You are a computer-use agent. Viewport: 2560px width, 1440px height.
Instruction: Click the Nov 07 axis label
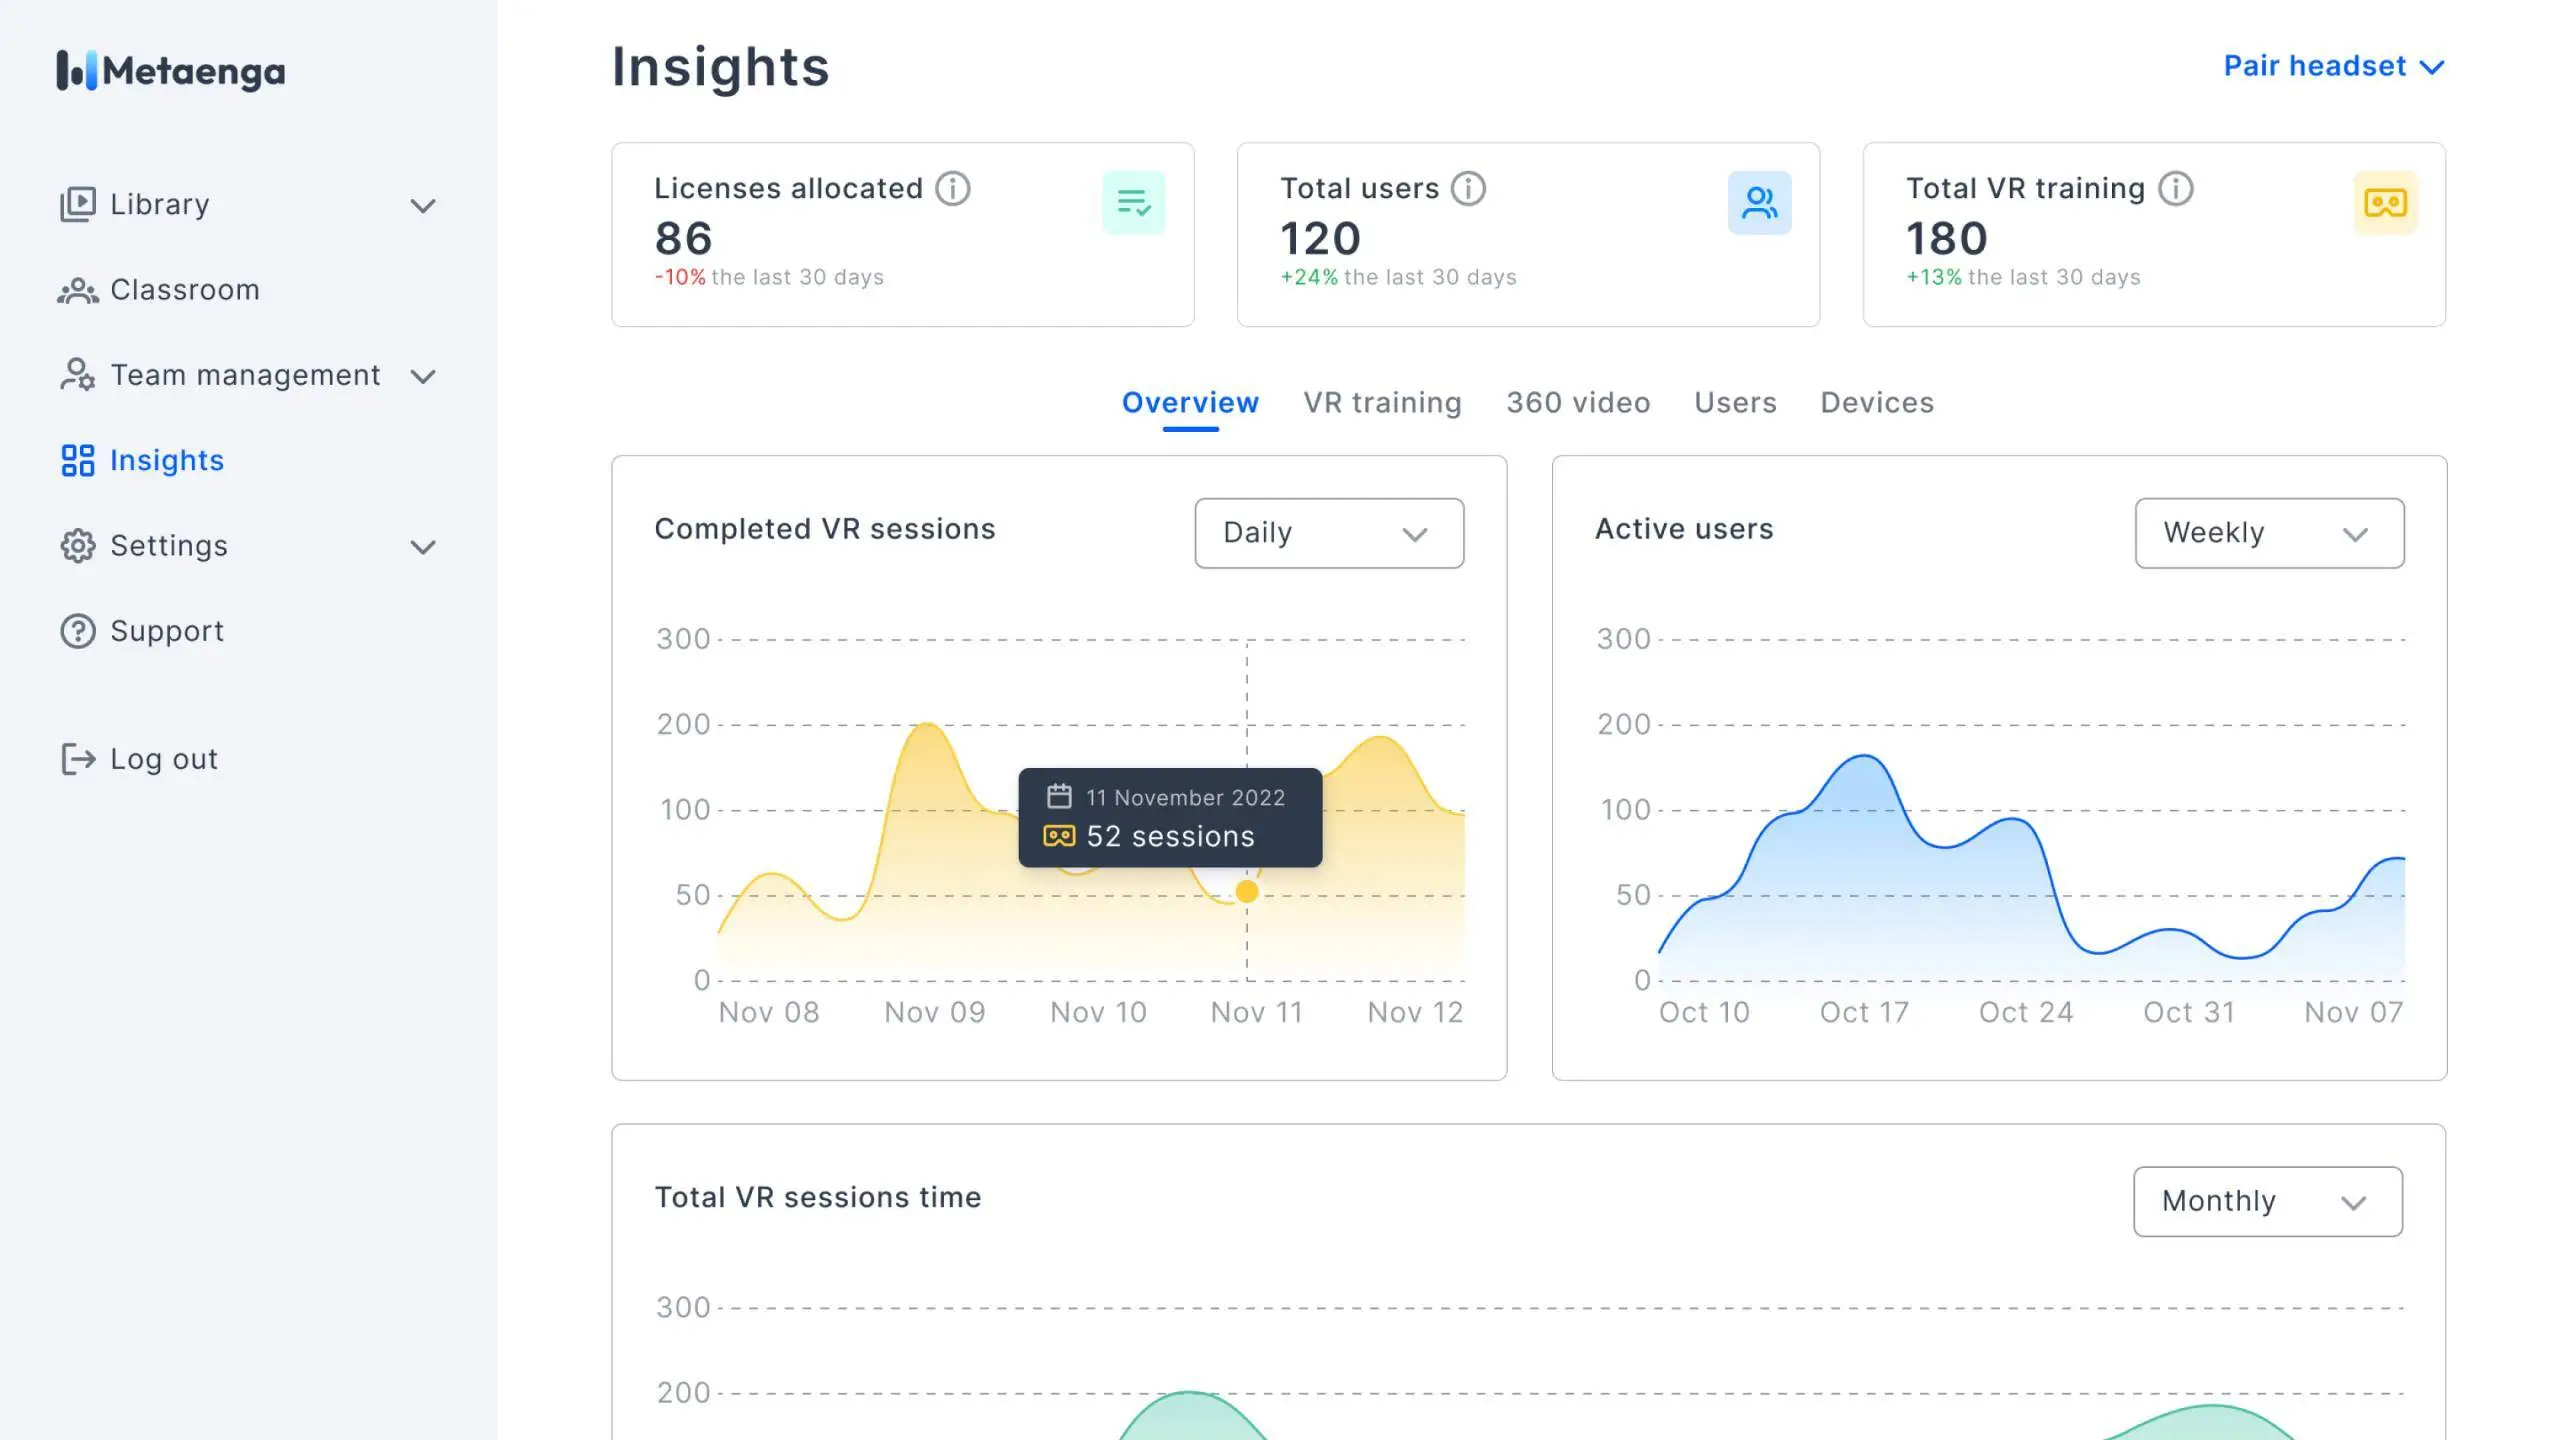click(2353, 1013)
